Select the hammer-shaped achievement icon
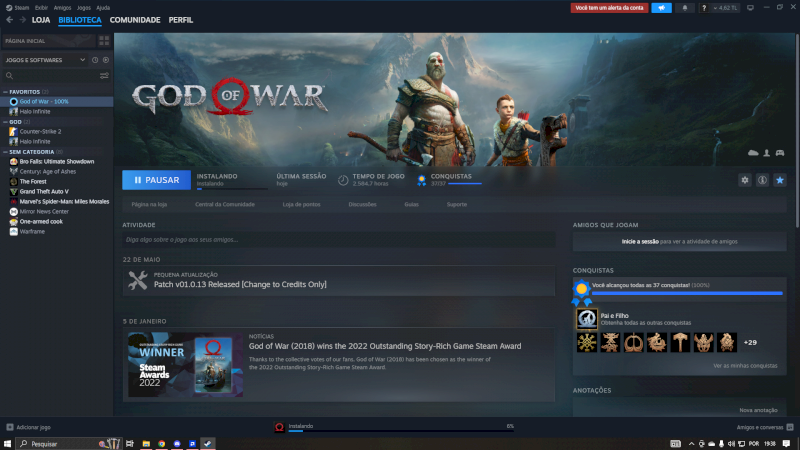 click(680, 342)
